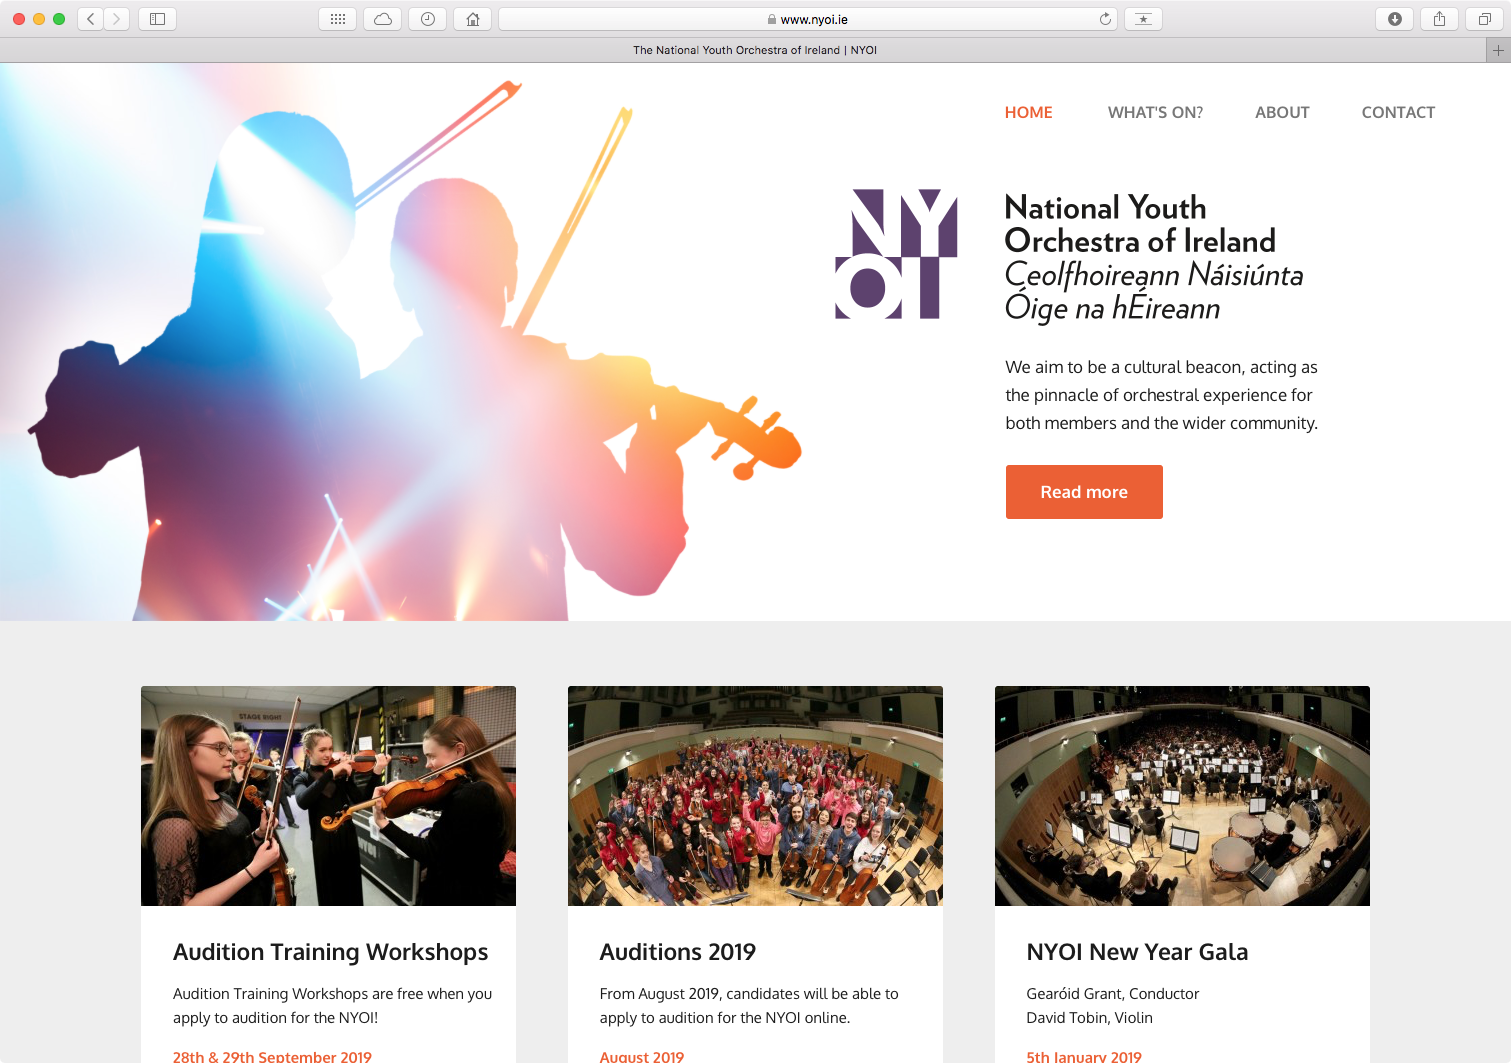Open Audition Training Workshops title
The height and width of the screenshot is (1063, 1511).
[x=330, y=952]
